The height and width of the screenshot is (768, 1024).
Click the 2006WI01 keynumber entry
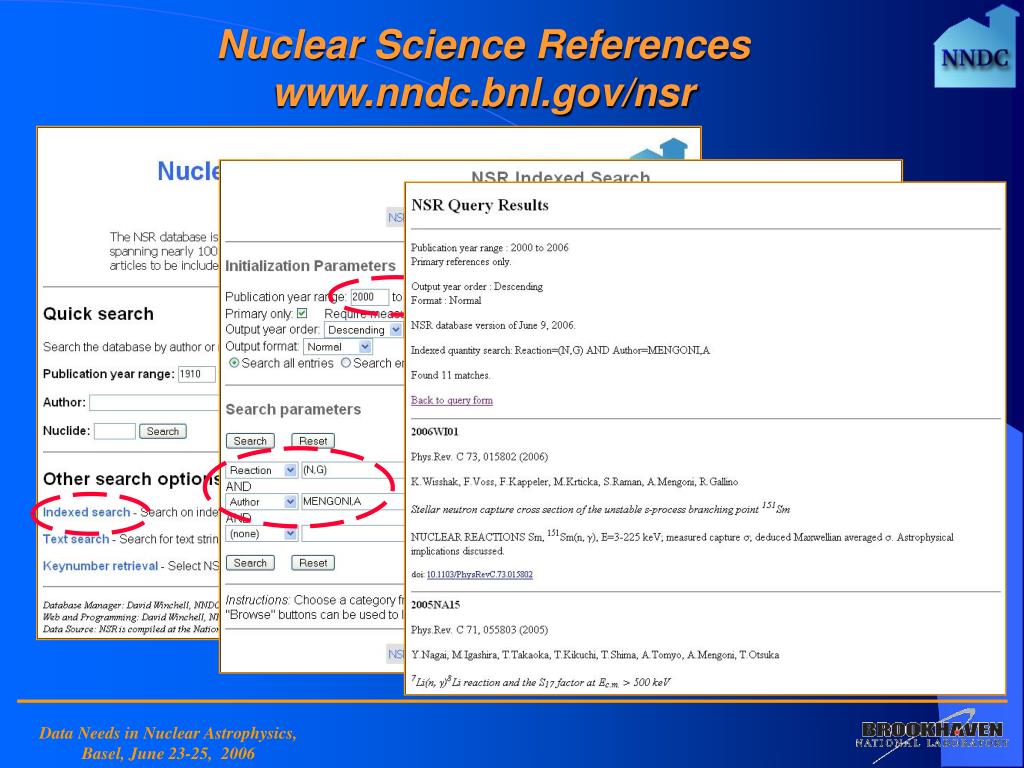pyautogui.click(x=435, y=432)
